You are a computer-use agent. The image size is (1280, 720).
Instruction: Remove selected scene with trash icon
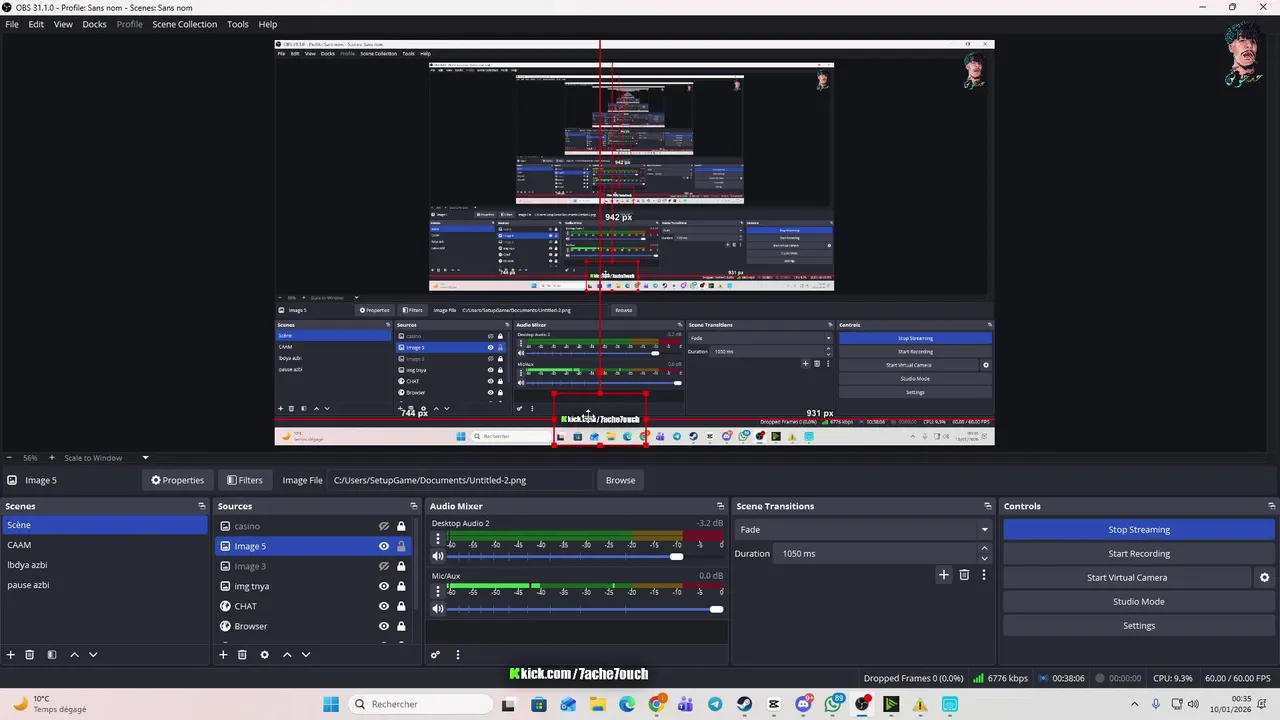[x=30, y=654]
